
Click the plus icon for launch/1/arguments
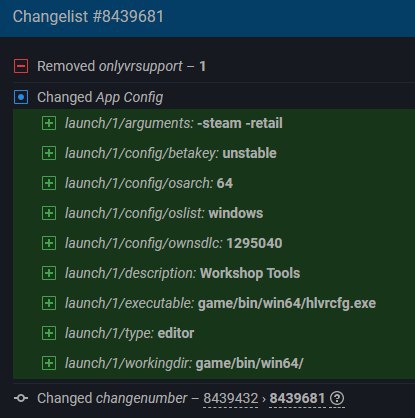(49, 123)
